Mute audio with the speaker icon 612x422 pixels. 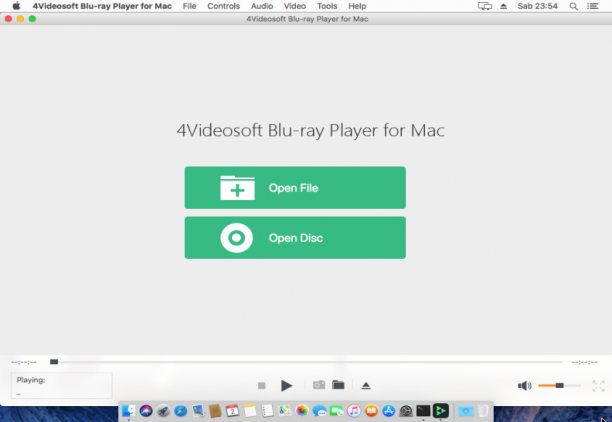525,386
